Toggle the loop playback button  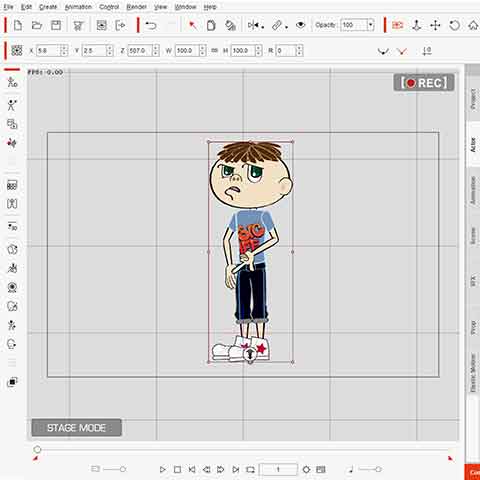[250, 469]
